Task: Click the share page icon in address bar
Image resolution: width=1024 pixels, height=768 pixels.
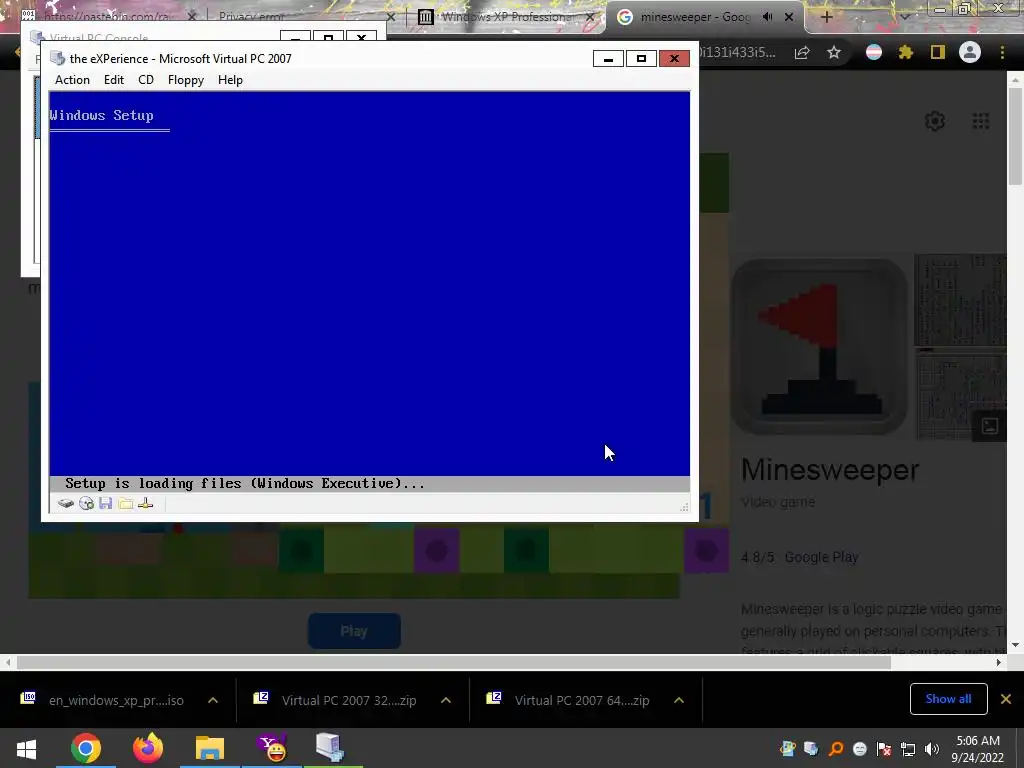Action: (802, 52)
